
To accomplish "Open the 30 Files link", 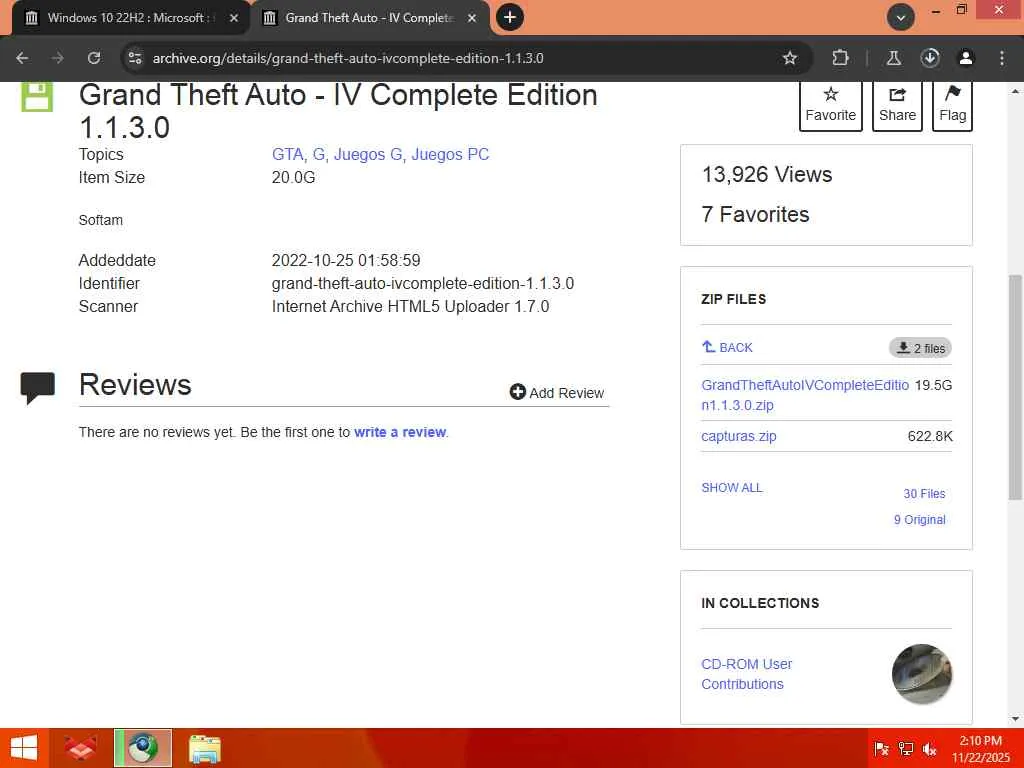I will tap(924, 494).
